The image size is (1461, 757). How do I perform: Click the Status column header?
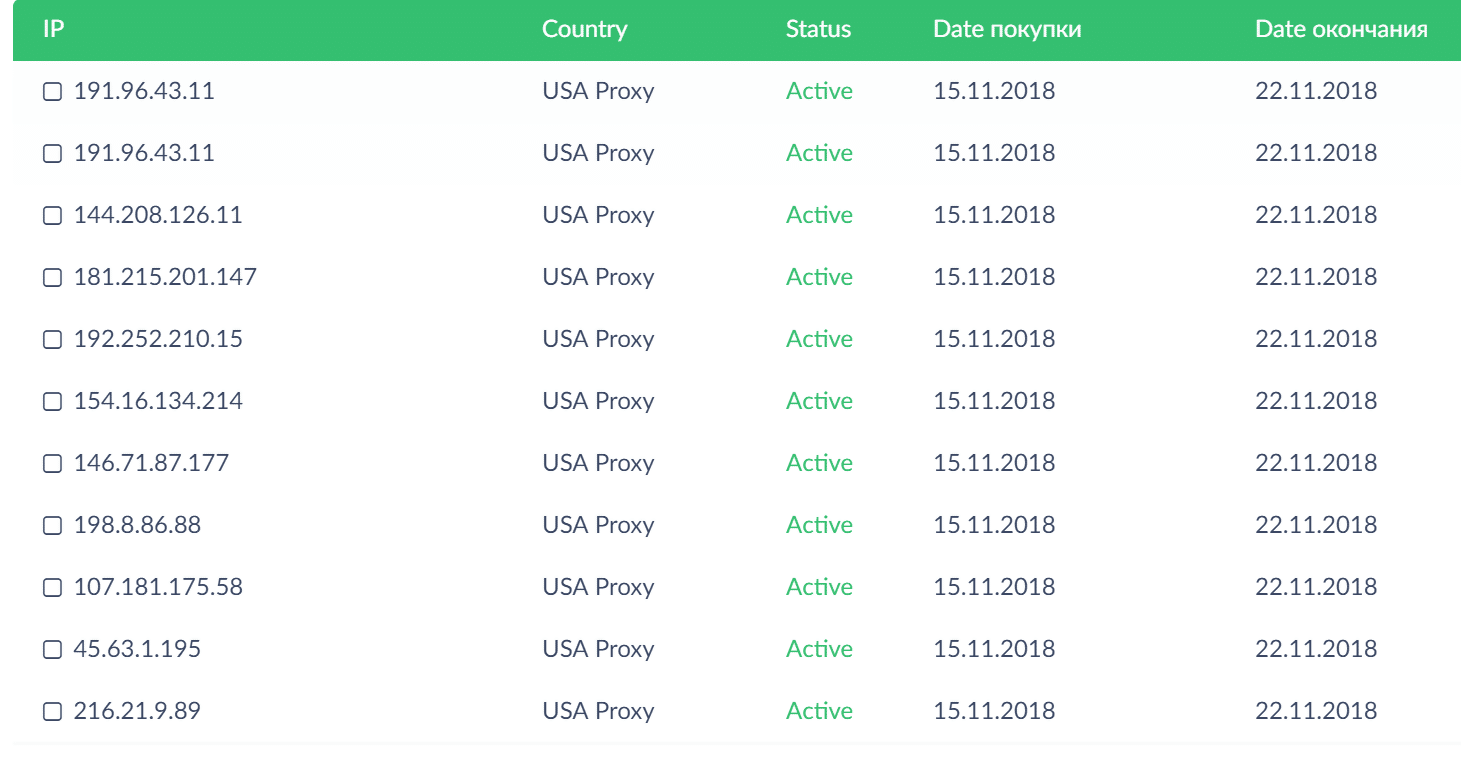[x=818, y=29]
